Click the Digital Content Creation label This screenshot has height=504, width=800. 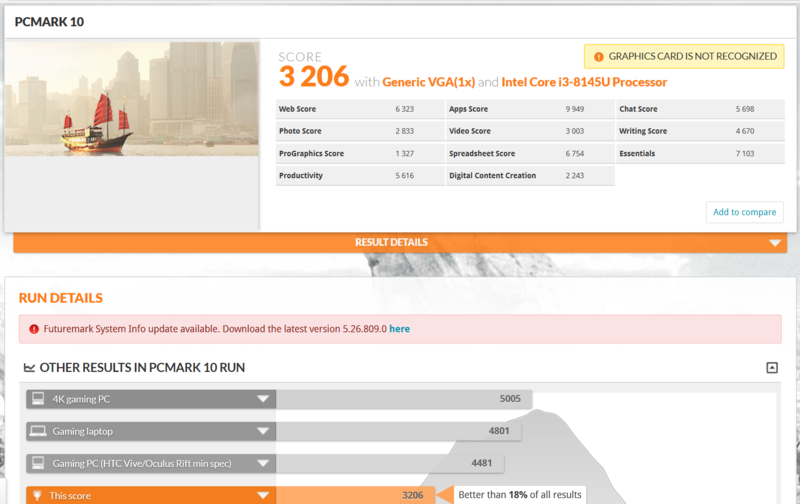tap(492, 175)
